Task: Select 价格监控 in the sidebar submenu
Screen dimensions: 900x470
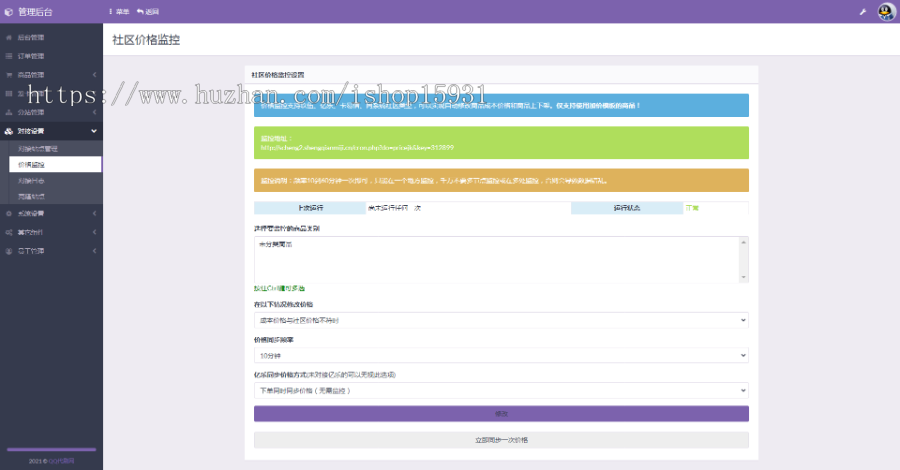Action: 32,164
